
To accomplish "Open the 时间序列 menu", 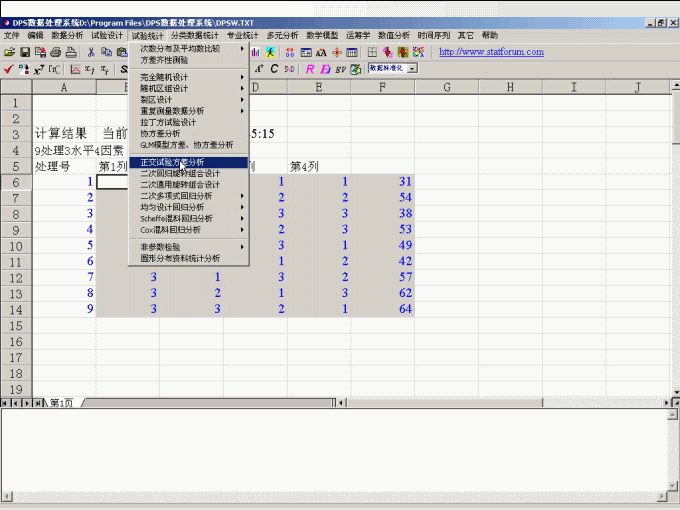I will (435, 35).
